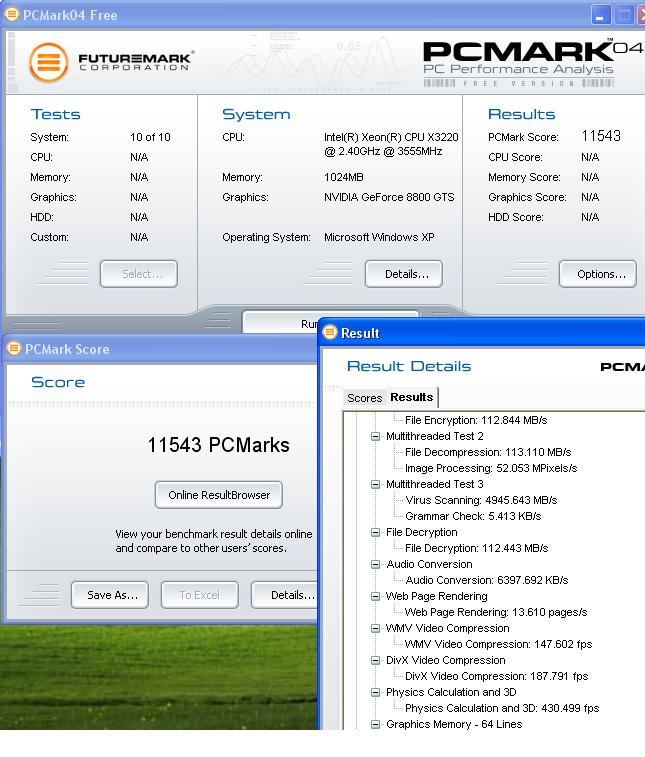This screenshot has width=645, height=757.
Task: Collapse the DivX Video Compression group
Action: click(x=375, y=660)
